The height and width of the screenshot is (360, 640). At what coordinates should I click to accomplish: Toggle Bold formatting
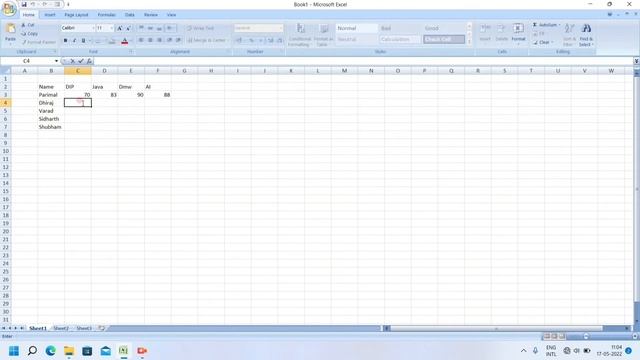click(x=65, y=40)
